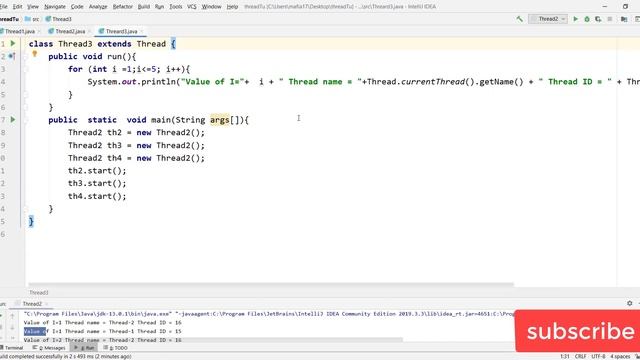Click Thread3 breadcrumb below the editor
This screenshot has height=360, width=640.
39,293
